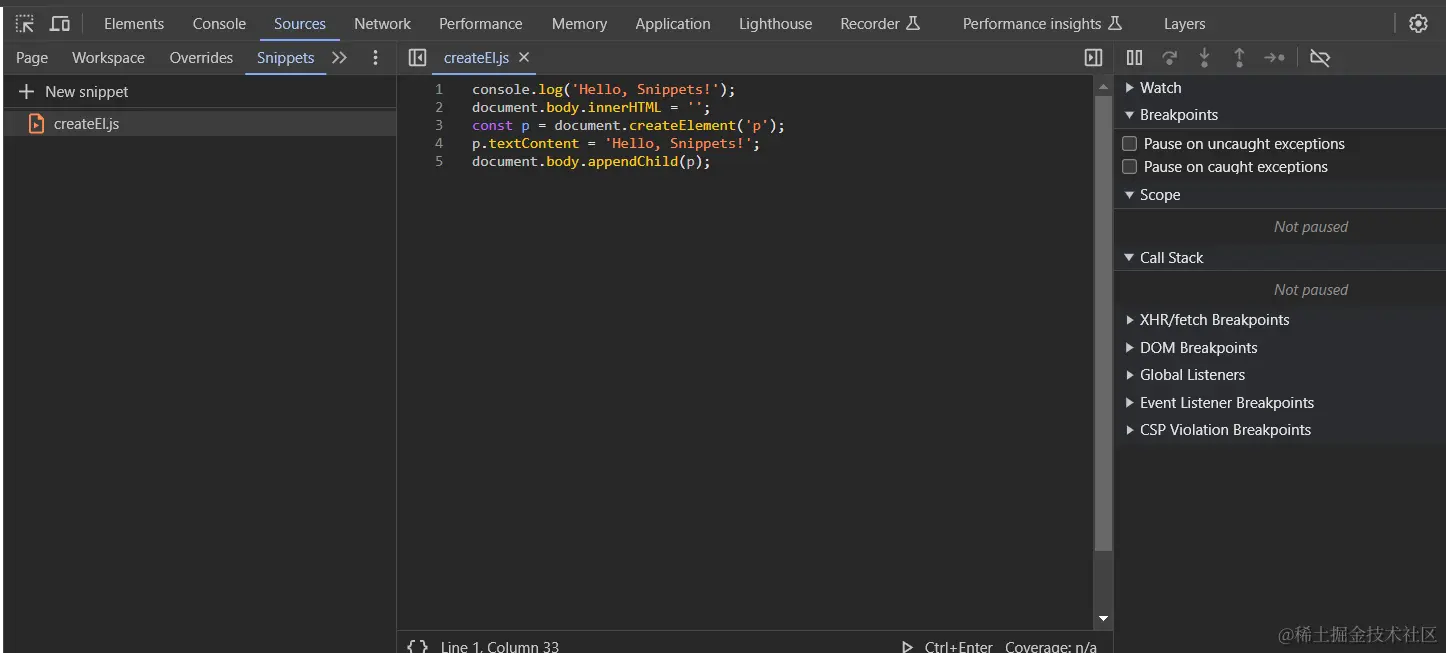Image resolution: width=1446 pixels, height=653 pixels.
Task: Click line number 1 in the gutter
Action: tap(439, 89)
